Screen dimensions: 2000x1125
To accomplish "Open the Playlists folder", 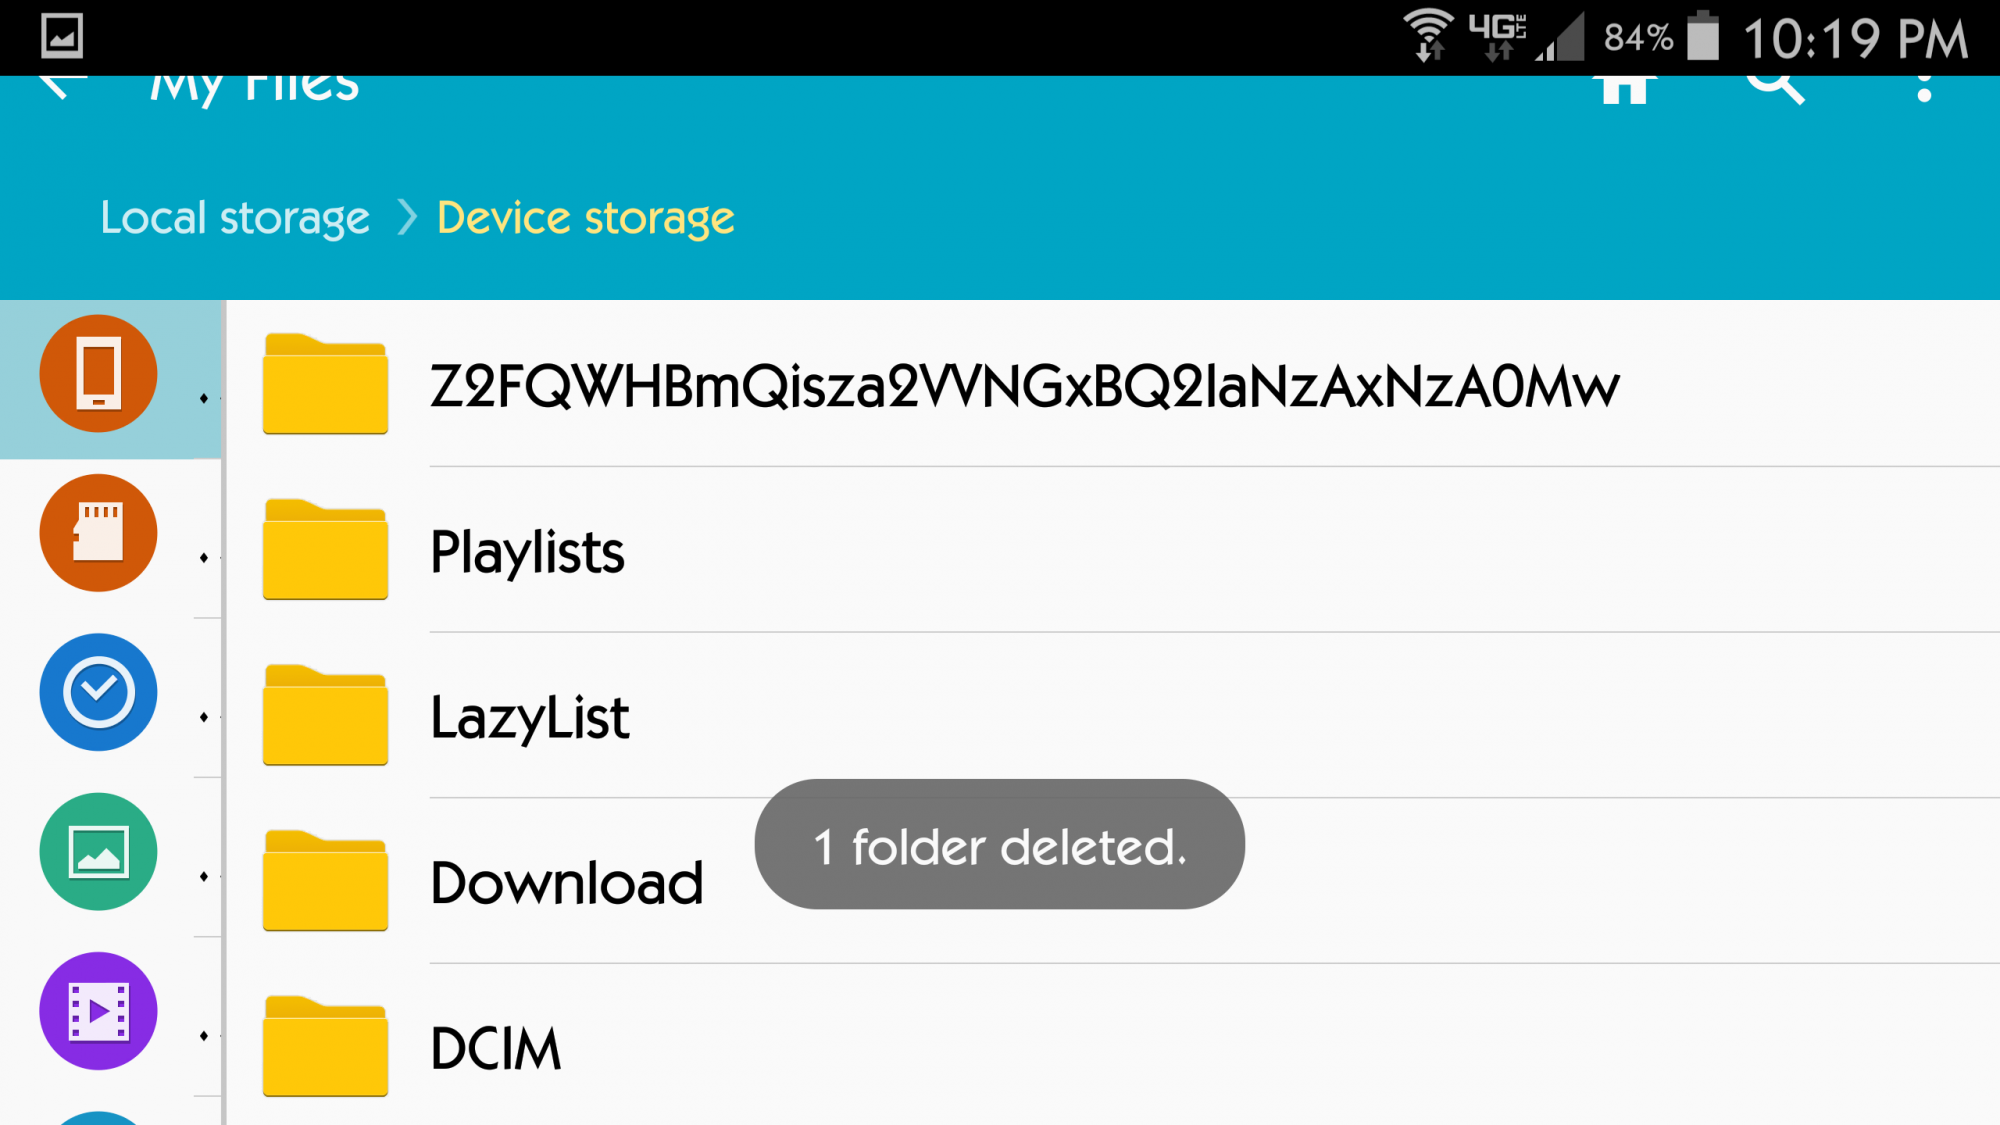I will coord(1112,550).
